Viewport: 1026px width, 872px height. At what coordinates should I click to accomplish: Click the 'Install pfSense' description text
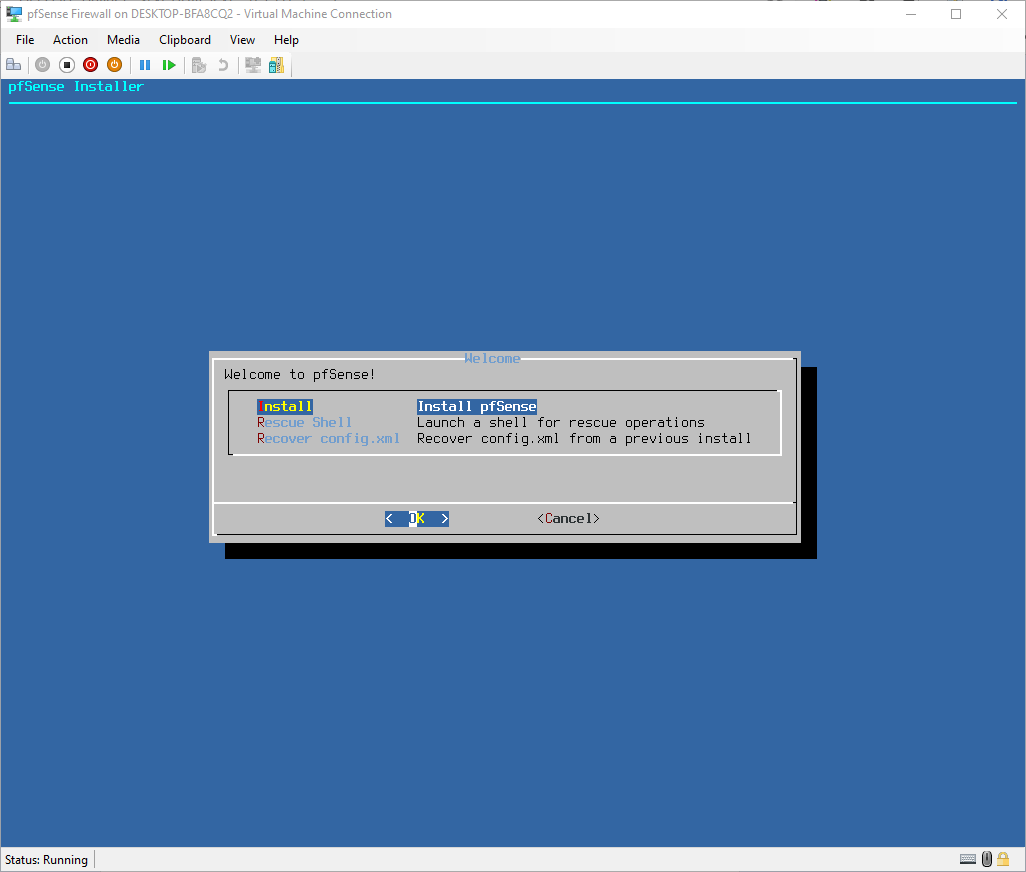tap(477, 406)
